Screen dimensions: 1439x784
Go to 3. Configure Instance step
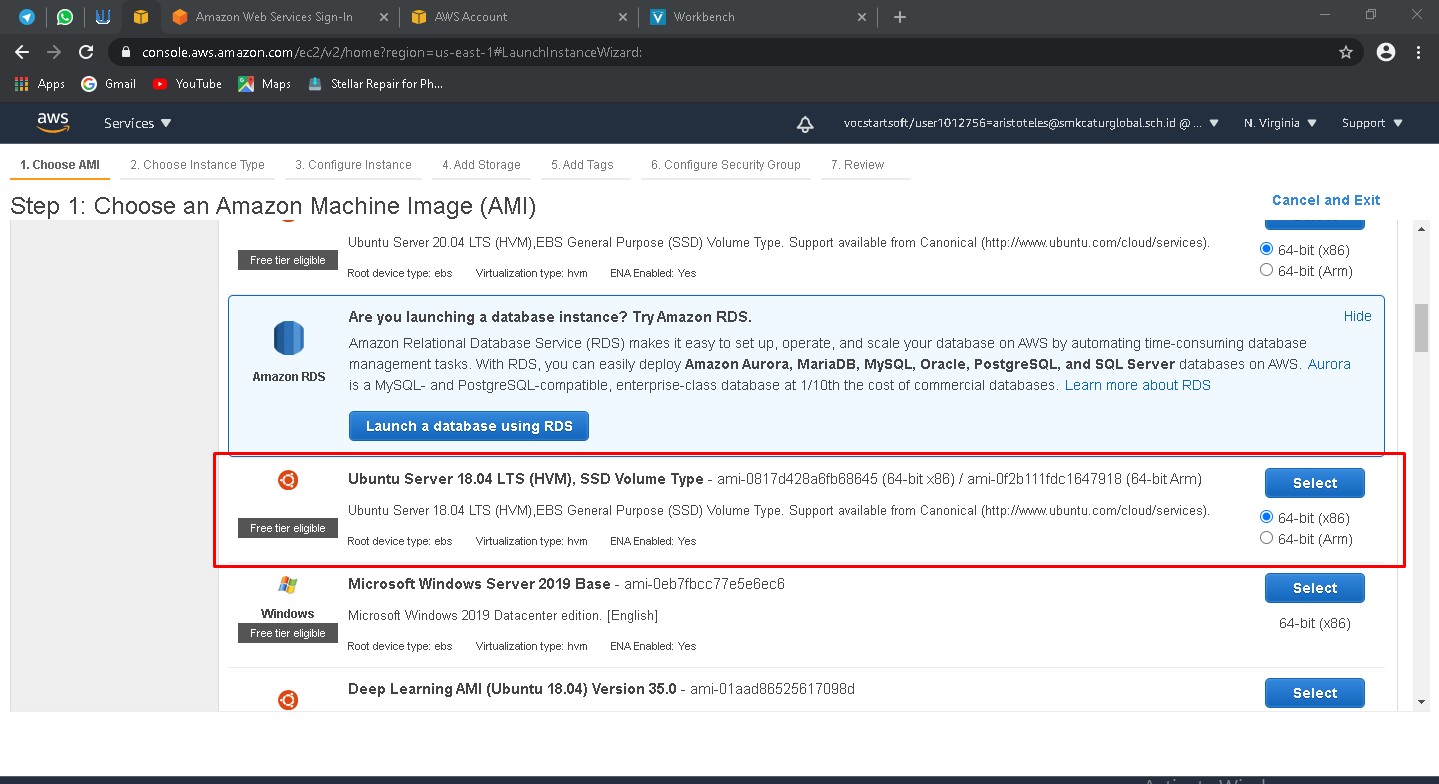click(x=353, y=165)
